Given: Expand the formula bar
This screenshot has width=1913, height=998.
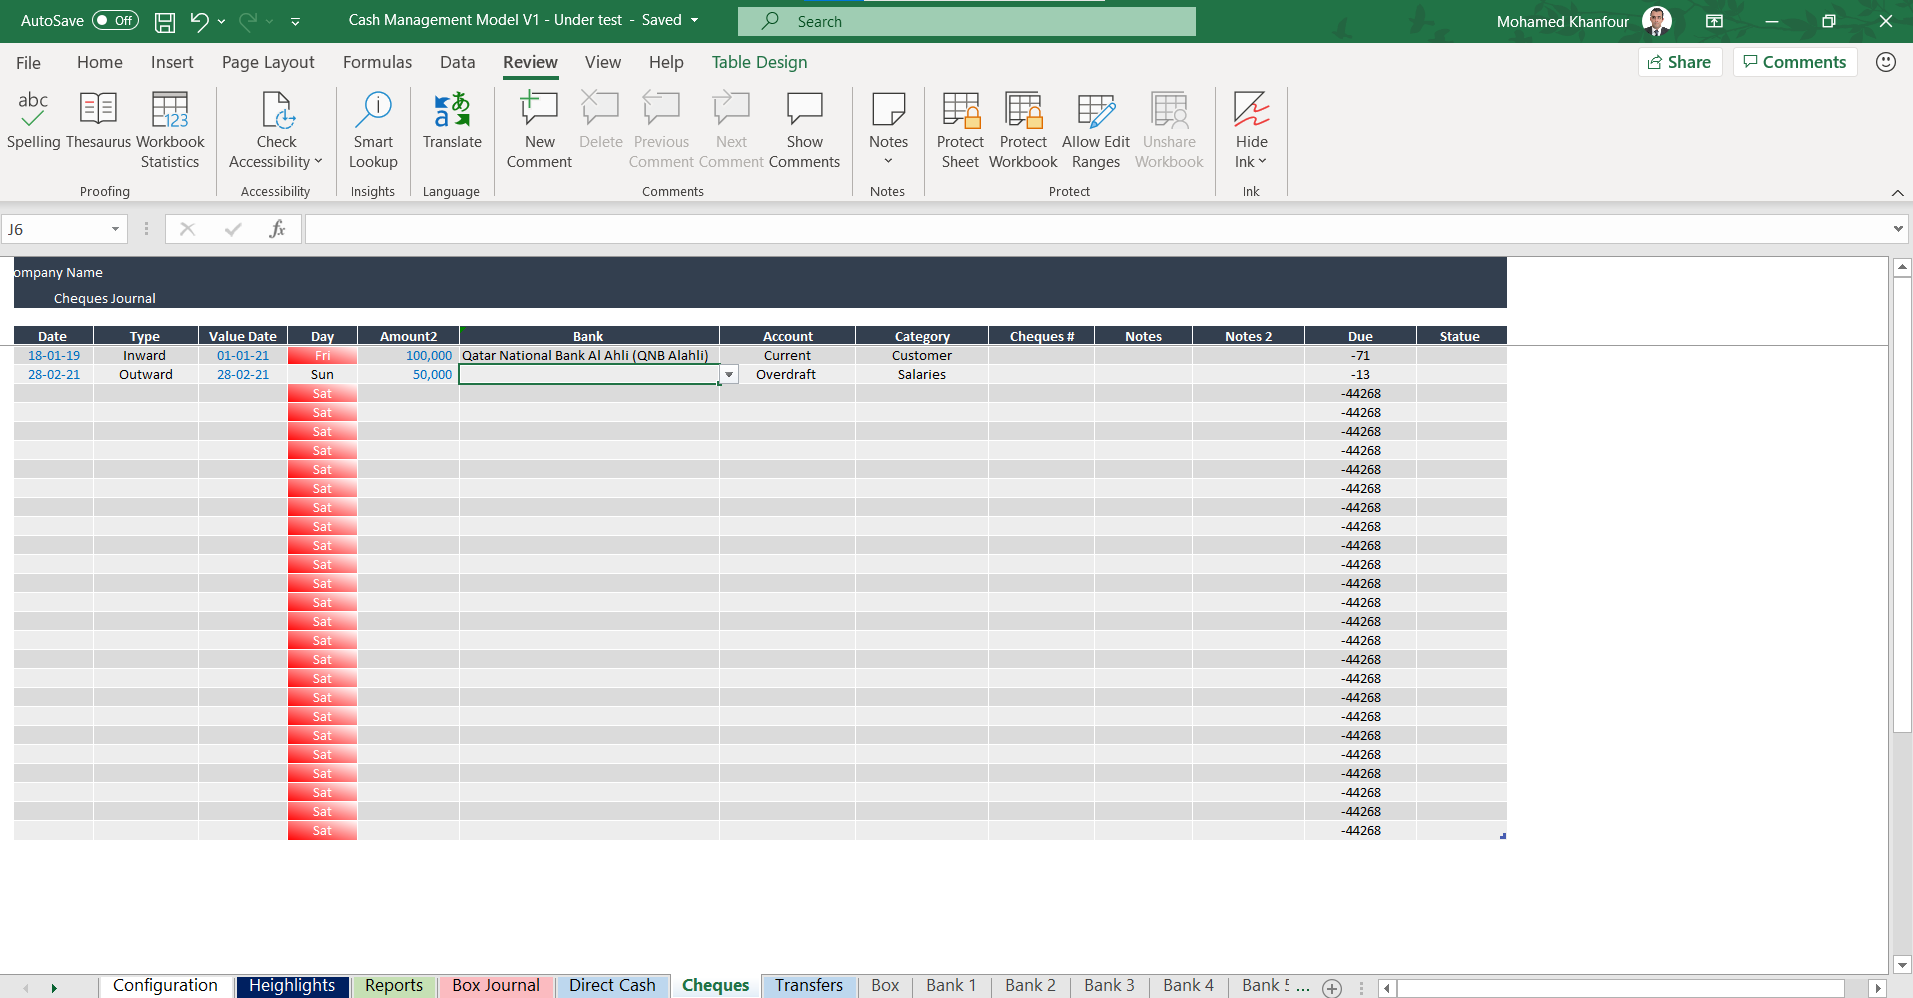Looking at the screenshot, I should click(1898, 229).
